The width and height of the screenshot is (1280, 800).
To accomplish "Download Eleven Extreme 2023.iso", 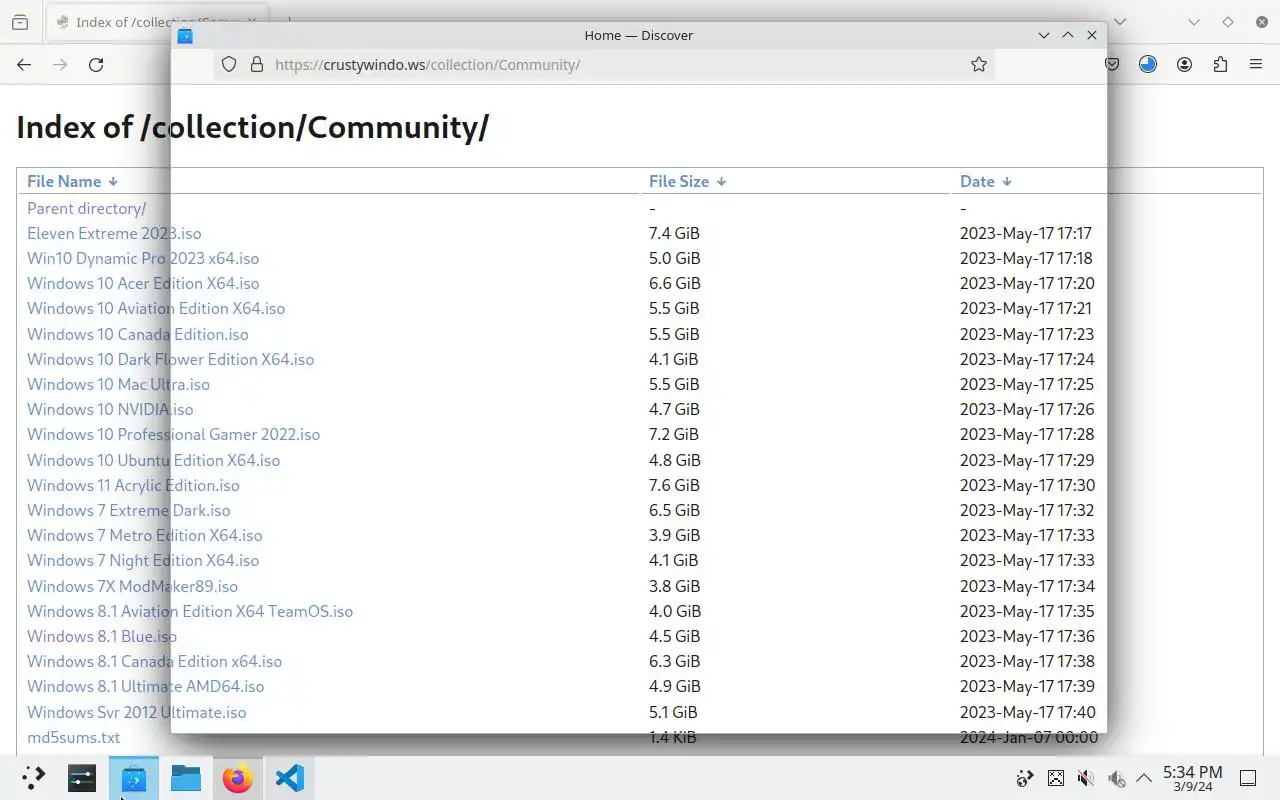I will 114,233.
